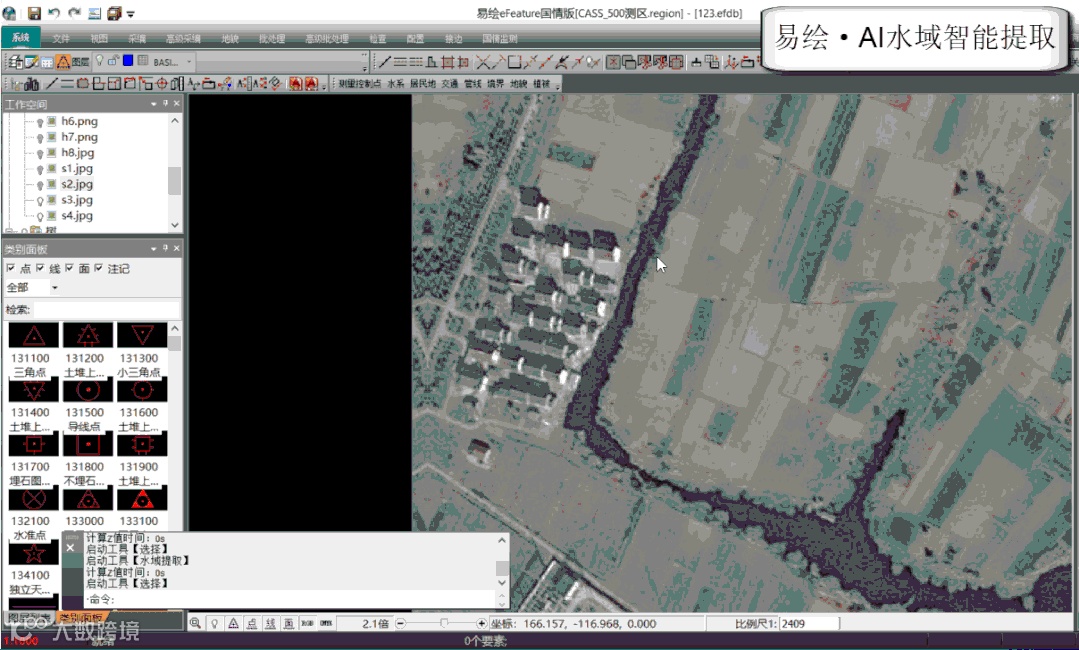Open the 地貌 menu tab
The width and height of the screenshot is (1079, 650).
(x=230, y=39)
